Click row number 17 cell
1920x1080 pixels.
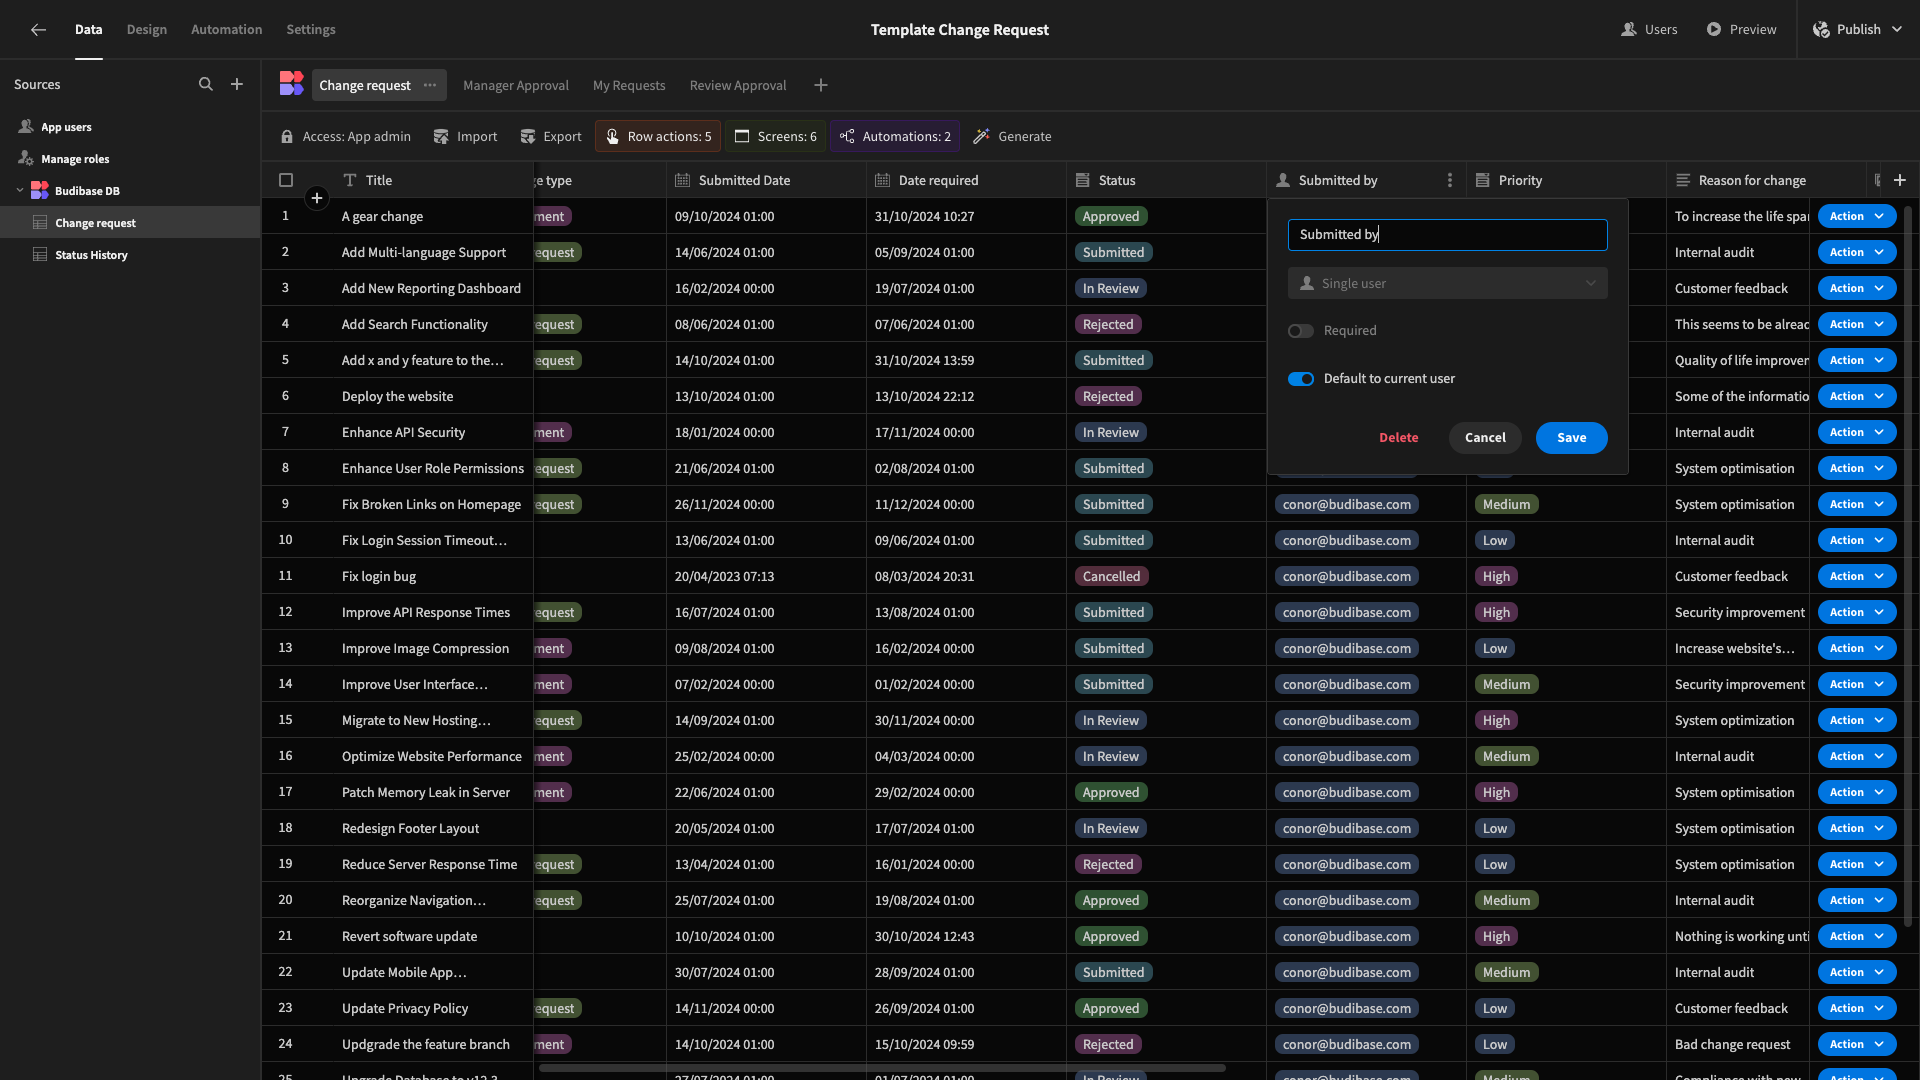click(286, 792)
